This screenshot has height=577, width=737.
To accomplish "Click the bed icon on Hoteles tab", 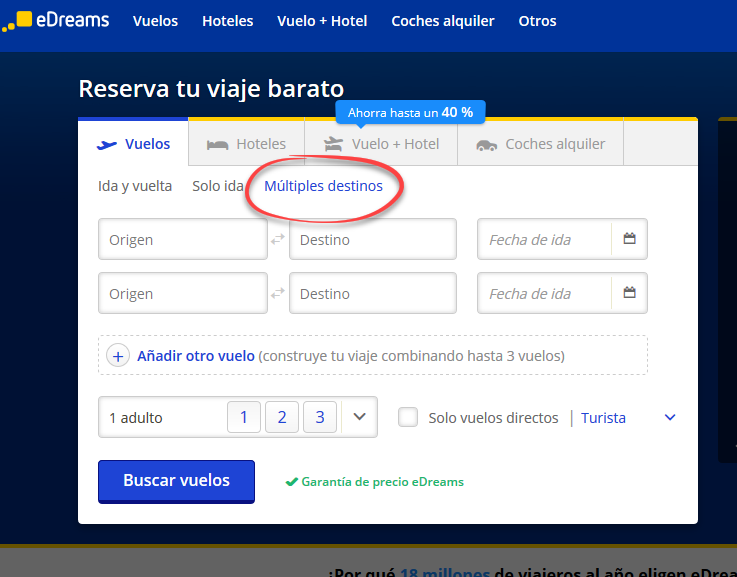I will [218, 145].
